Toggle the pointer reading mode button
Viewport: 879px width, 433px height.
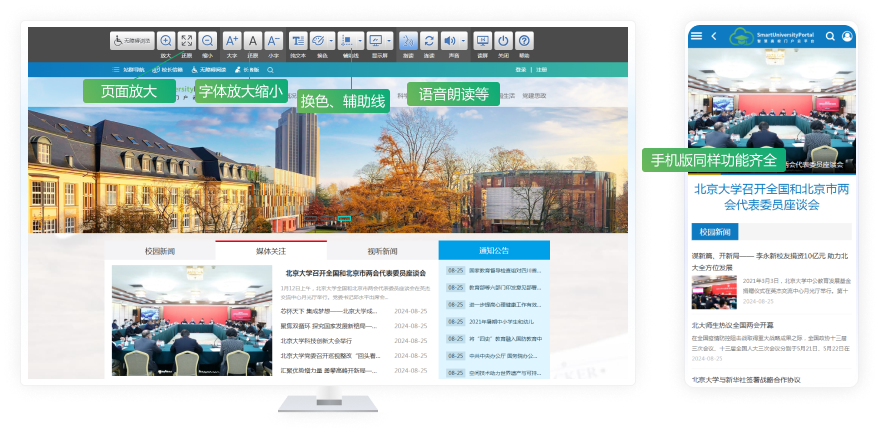click(x=407, y=41)
